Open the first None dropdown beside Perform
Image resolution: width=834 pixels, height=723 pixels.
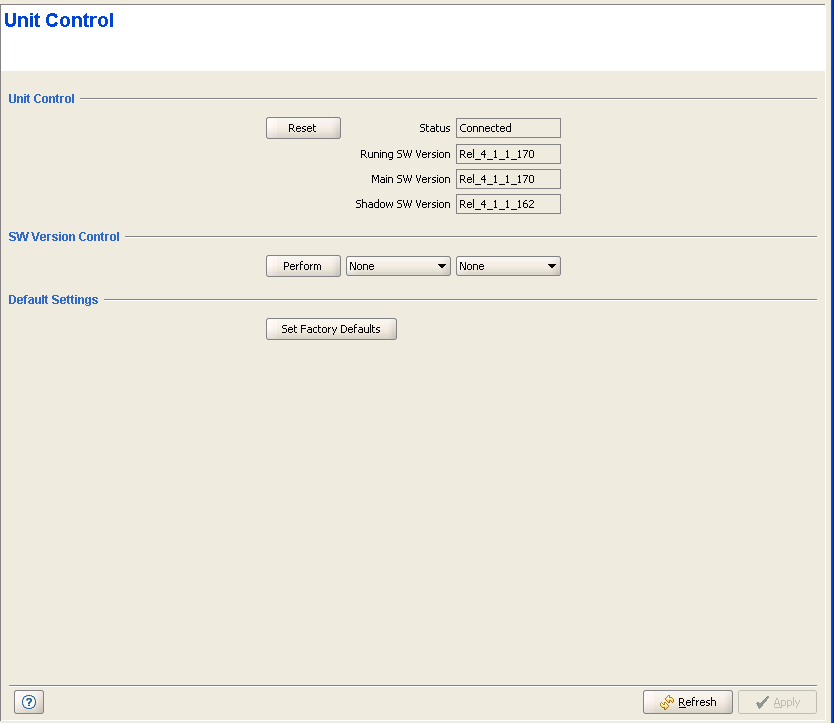click(398, 266)
